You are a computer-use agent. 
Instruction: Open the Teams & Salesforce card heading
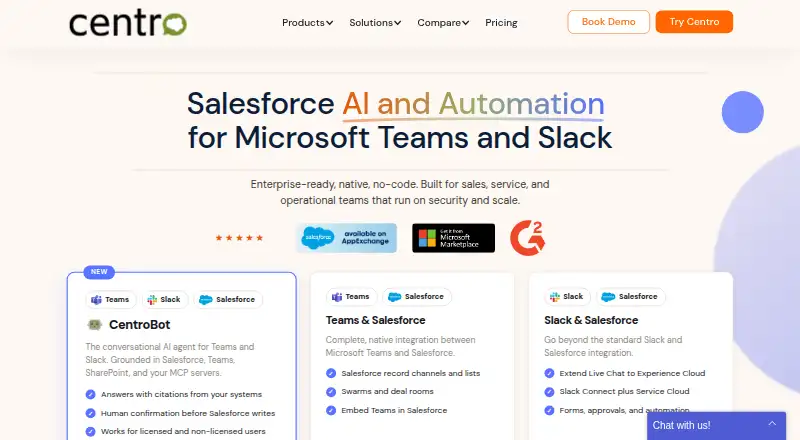[376, 320]
